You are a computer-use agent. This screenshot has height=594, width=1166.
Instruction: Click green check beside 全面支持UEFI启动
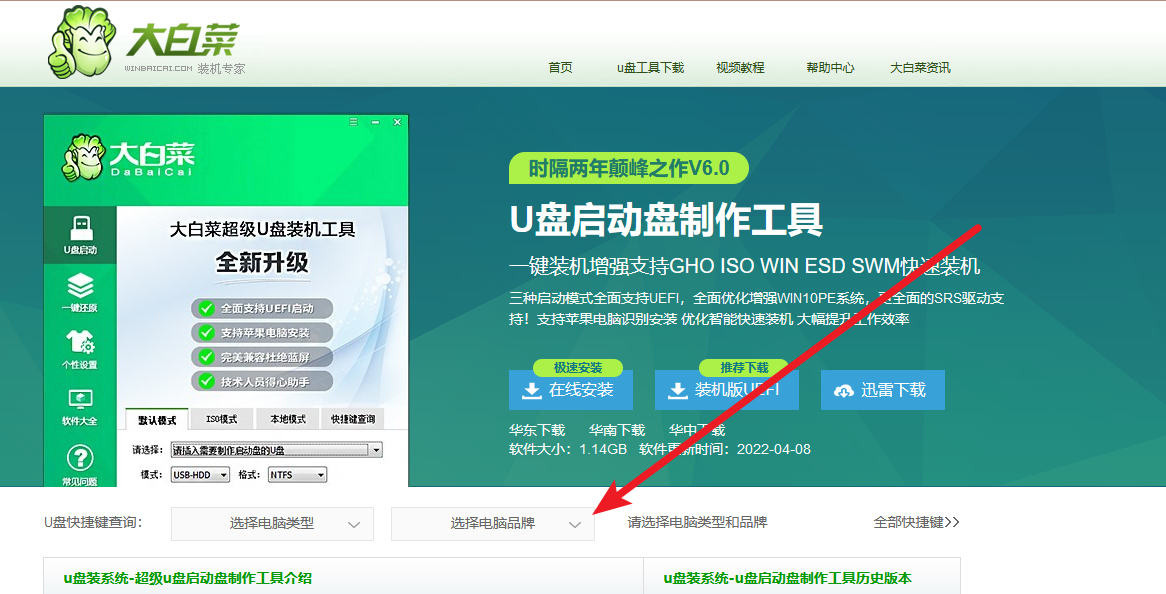tap(206, 309)
